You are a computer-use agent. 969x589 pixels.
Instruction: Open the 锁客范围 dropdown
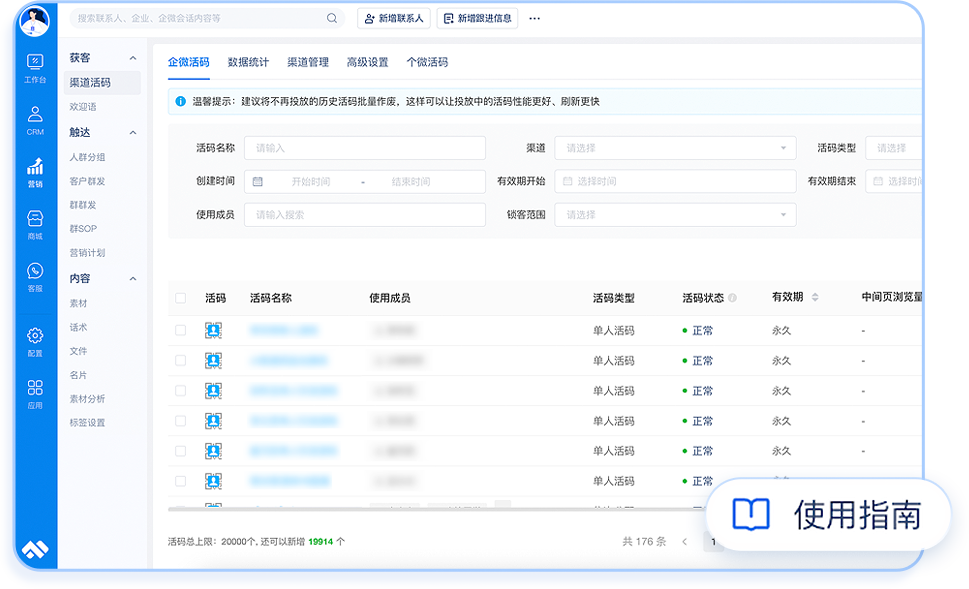click(673, 214)
